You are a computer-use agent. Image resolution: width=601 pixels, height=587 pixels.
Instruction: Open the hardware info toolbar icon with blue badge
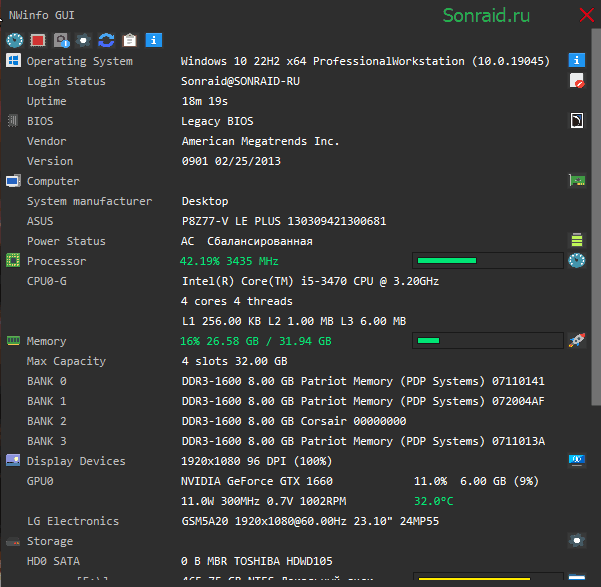click(61, 40)
